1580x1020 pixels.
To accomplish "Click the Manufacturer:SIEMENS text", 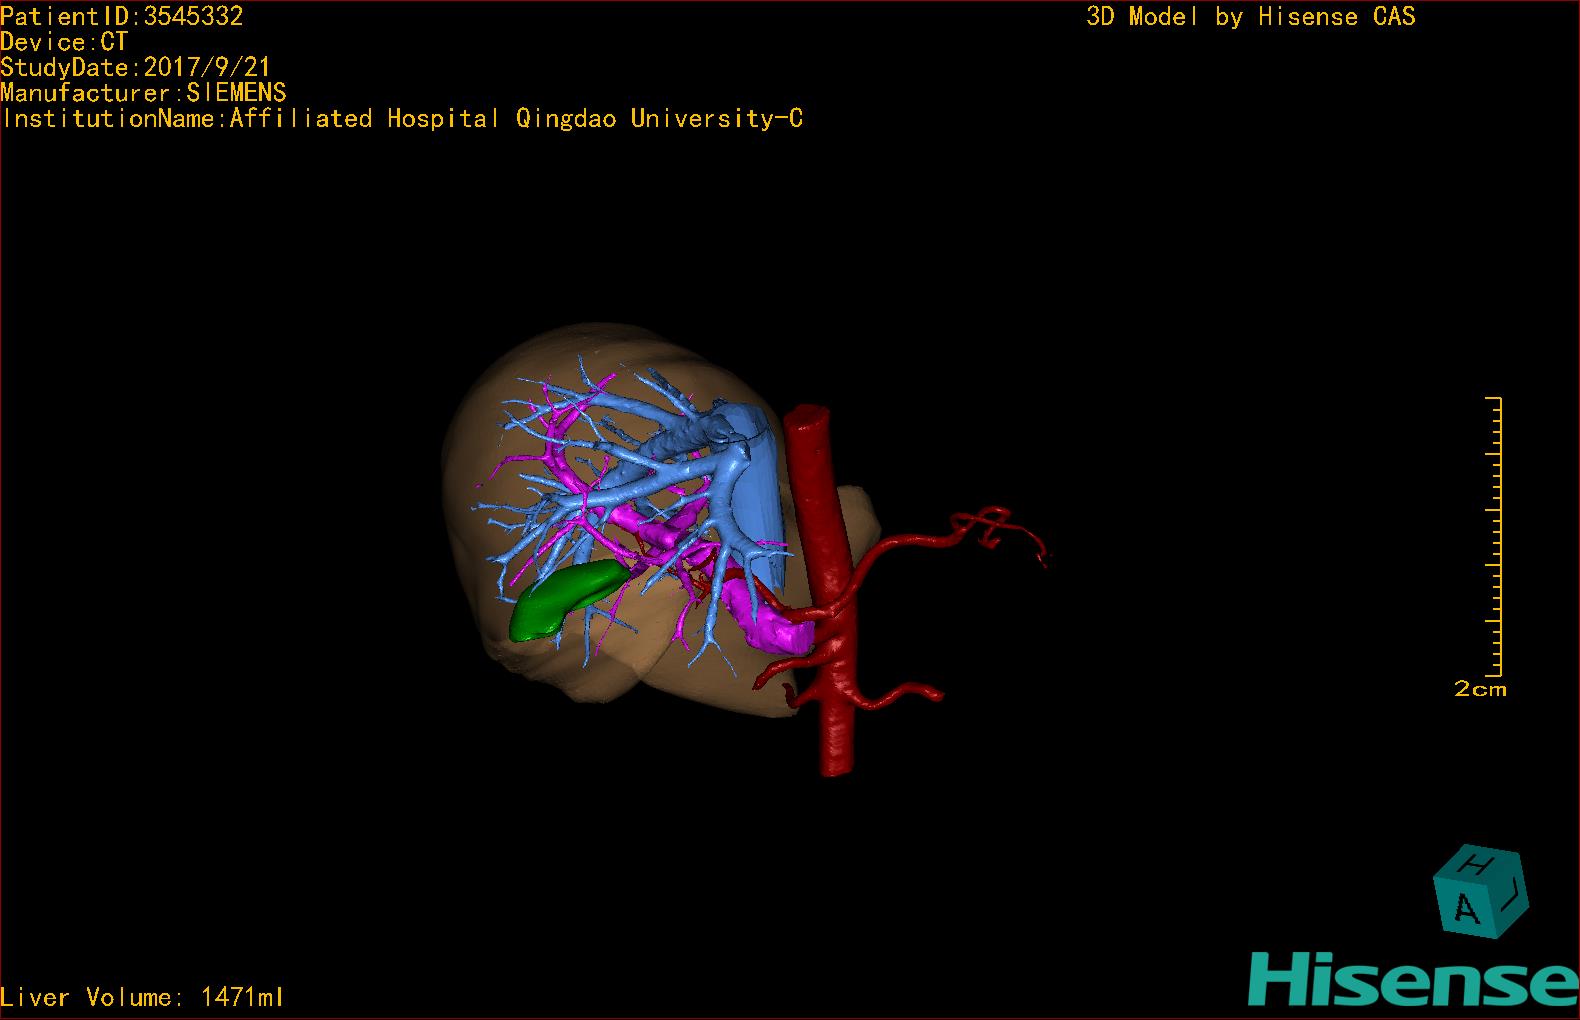I will pyautogui.click(x=144, y=93).
